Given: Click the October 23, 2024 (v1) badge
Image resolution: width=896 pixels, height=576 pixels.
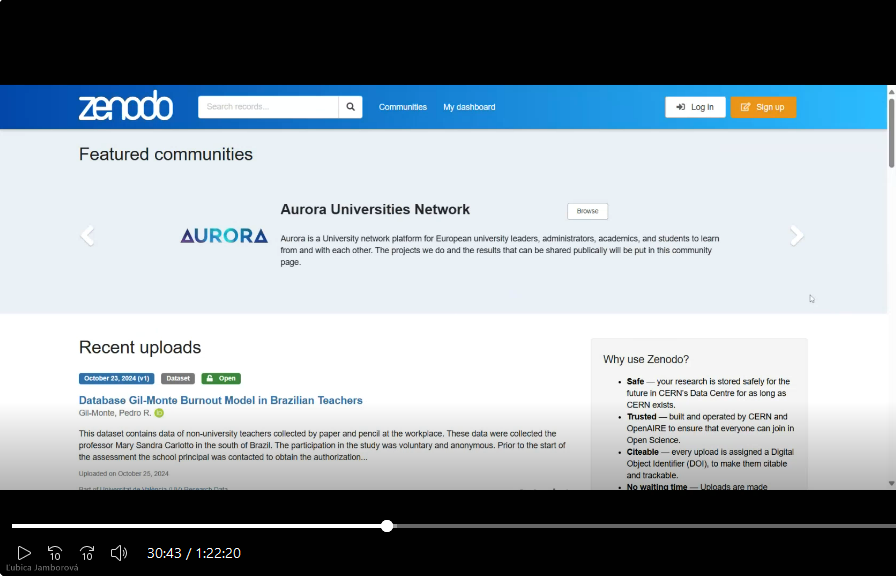Looking at the screenshot, I should click(117, 378).
